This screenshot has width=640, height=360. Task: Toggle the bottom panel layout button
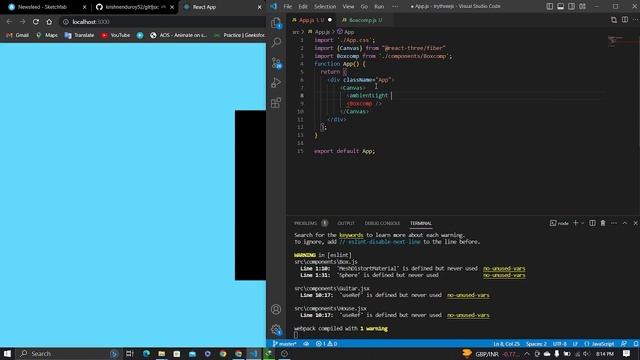[x=561, y=7]
